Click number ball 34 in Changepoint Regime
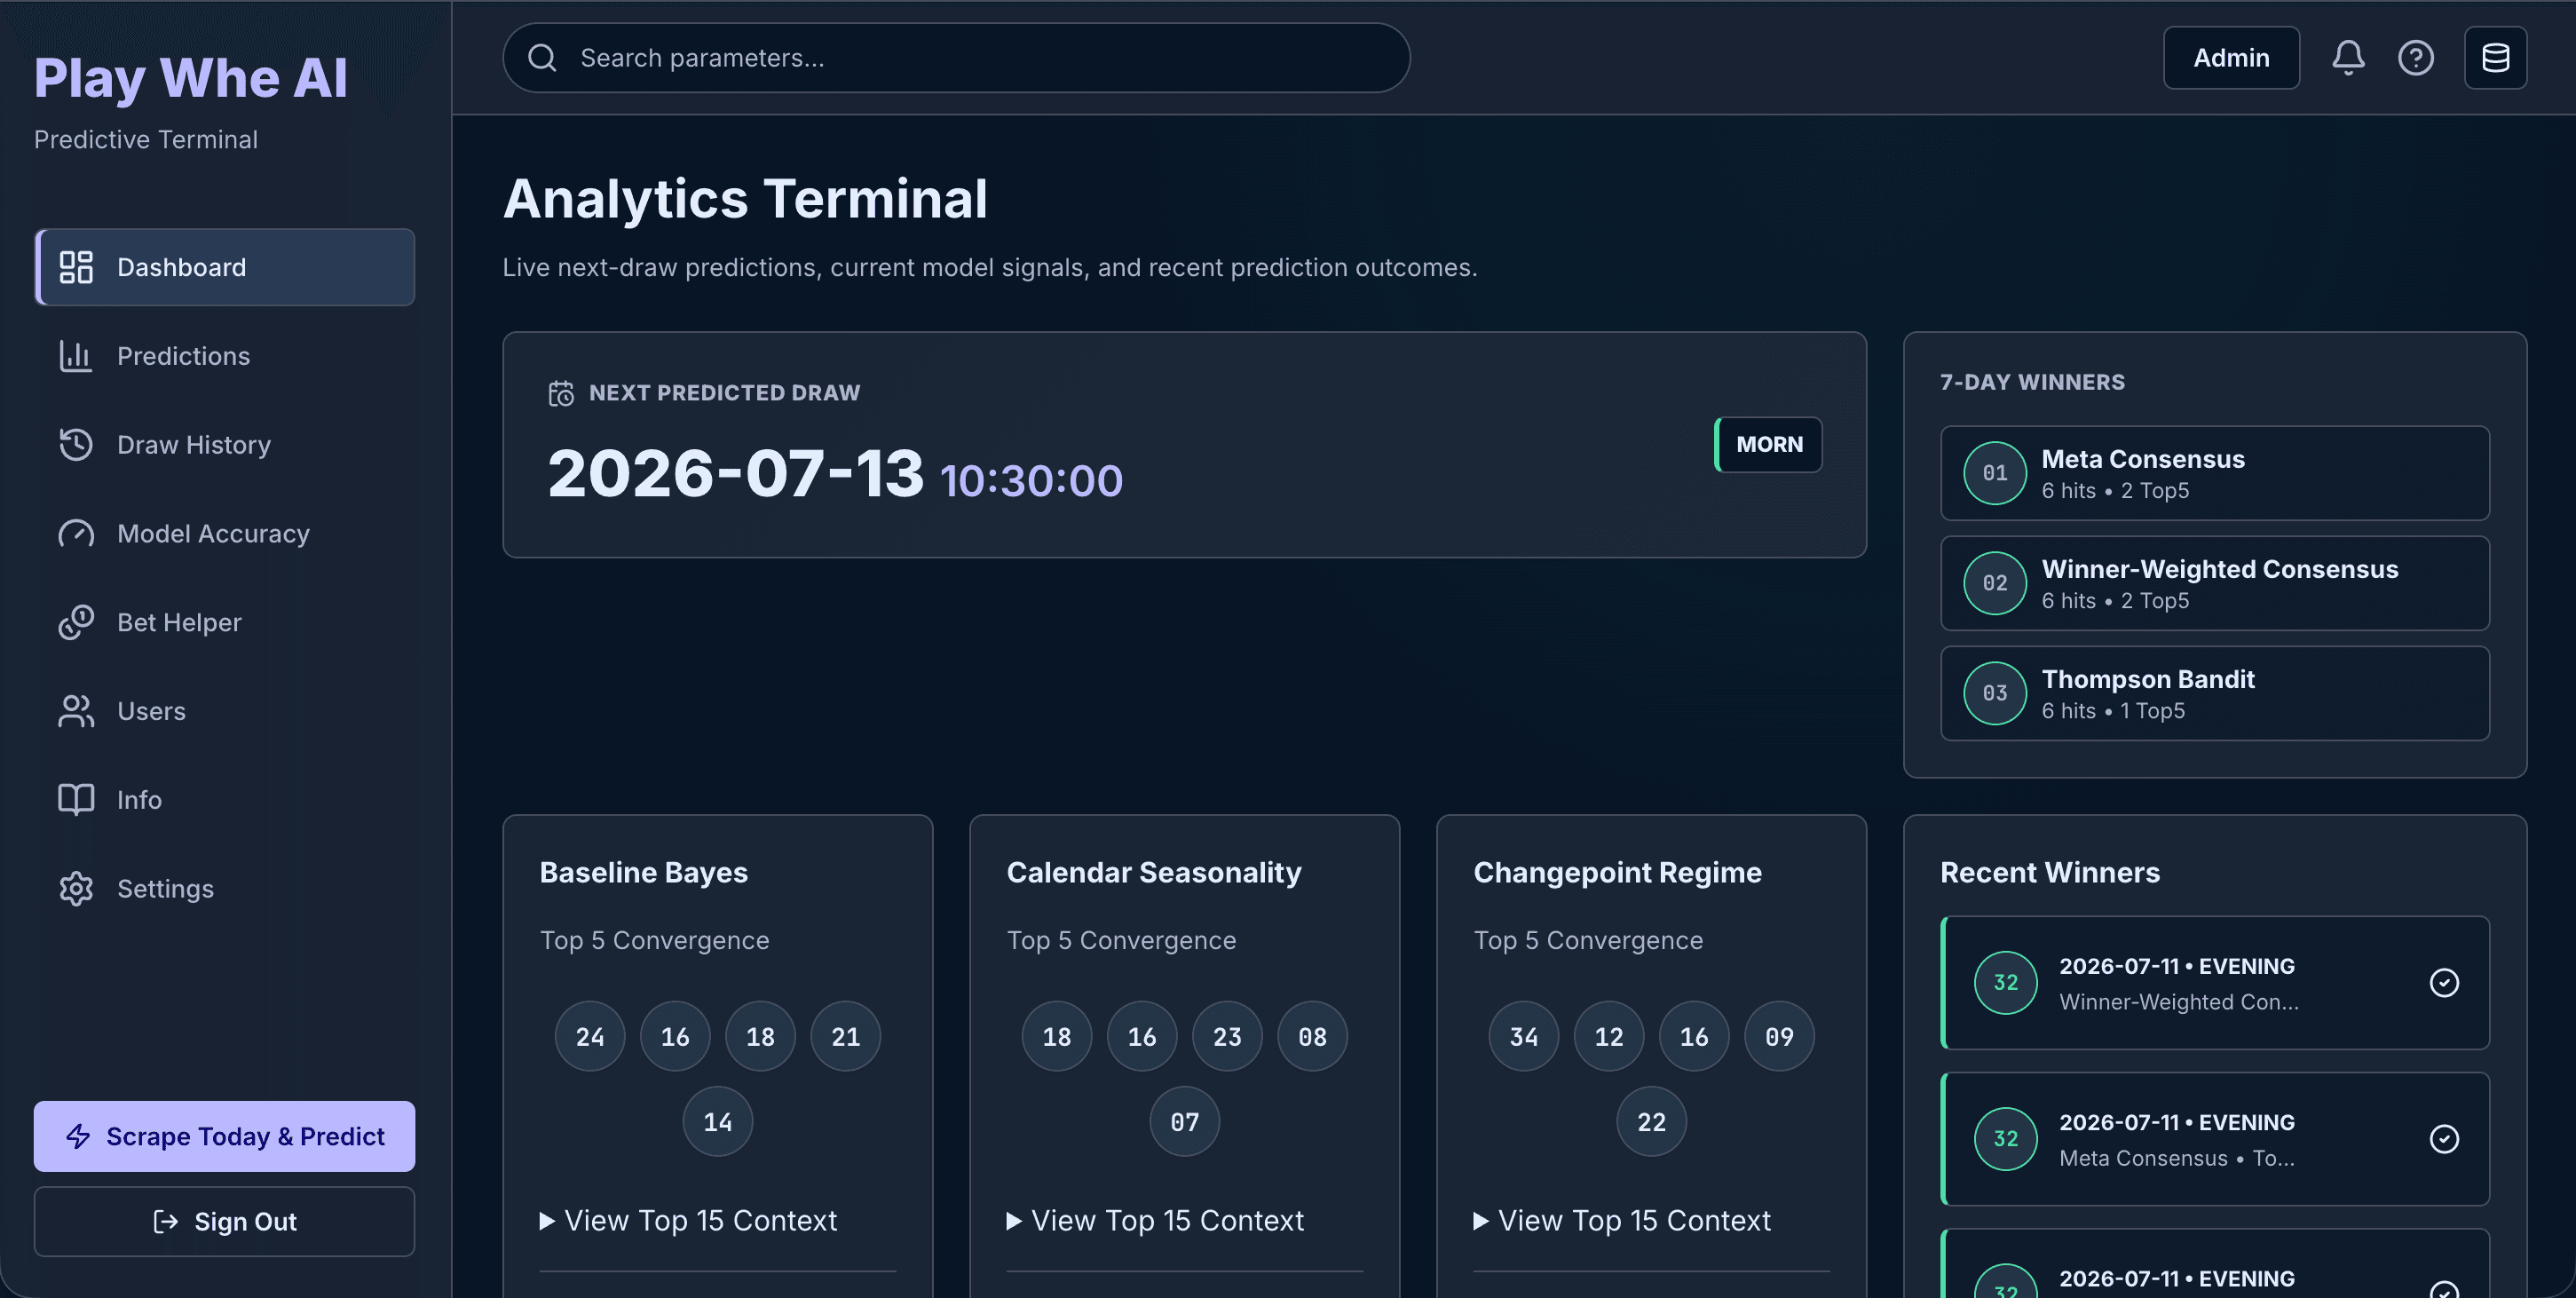 click(x=1524, y=1036)
